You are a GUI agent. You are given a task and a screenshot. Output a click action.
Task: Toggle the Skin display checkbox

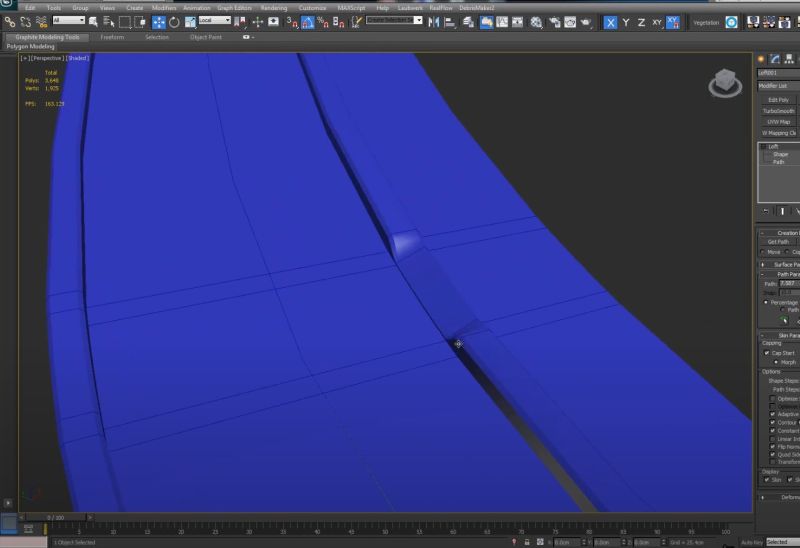[767, 480]
